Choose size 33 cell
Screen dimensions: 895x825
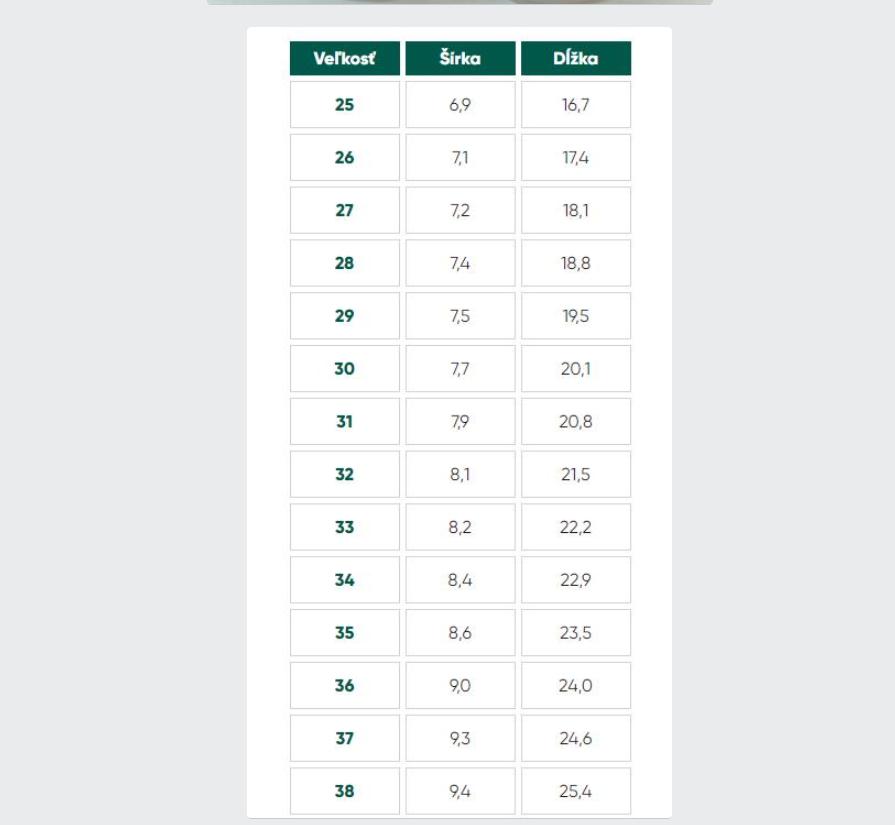coord(344,527)
